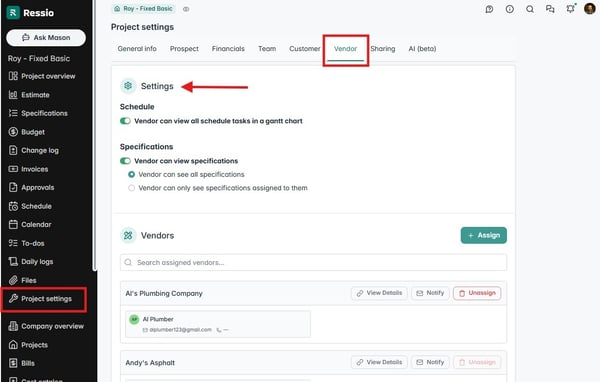The height and width of the screenshot is (382, 600).
Task: Open Daily logs sidebar item
Action: (31, 262)
